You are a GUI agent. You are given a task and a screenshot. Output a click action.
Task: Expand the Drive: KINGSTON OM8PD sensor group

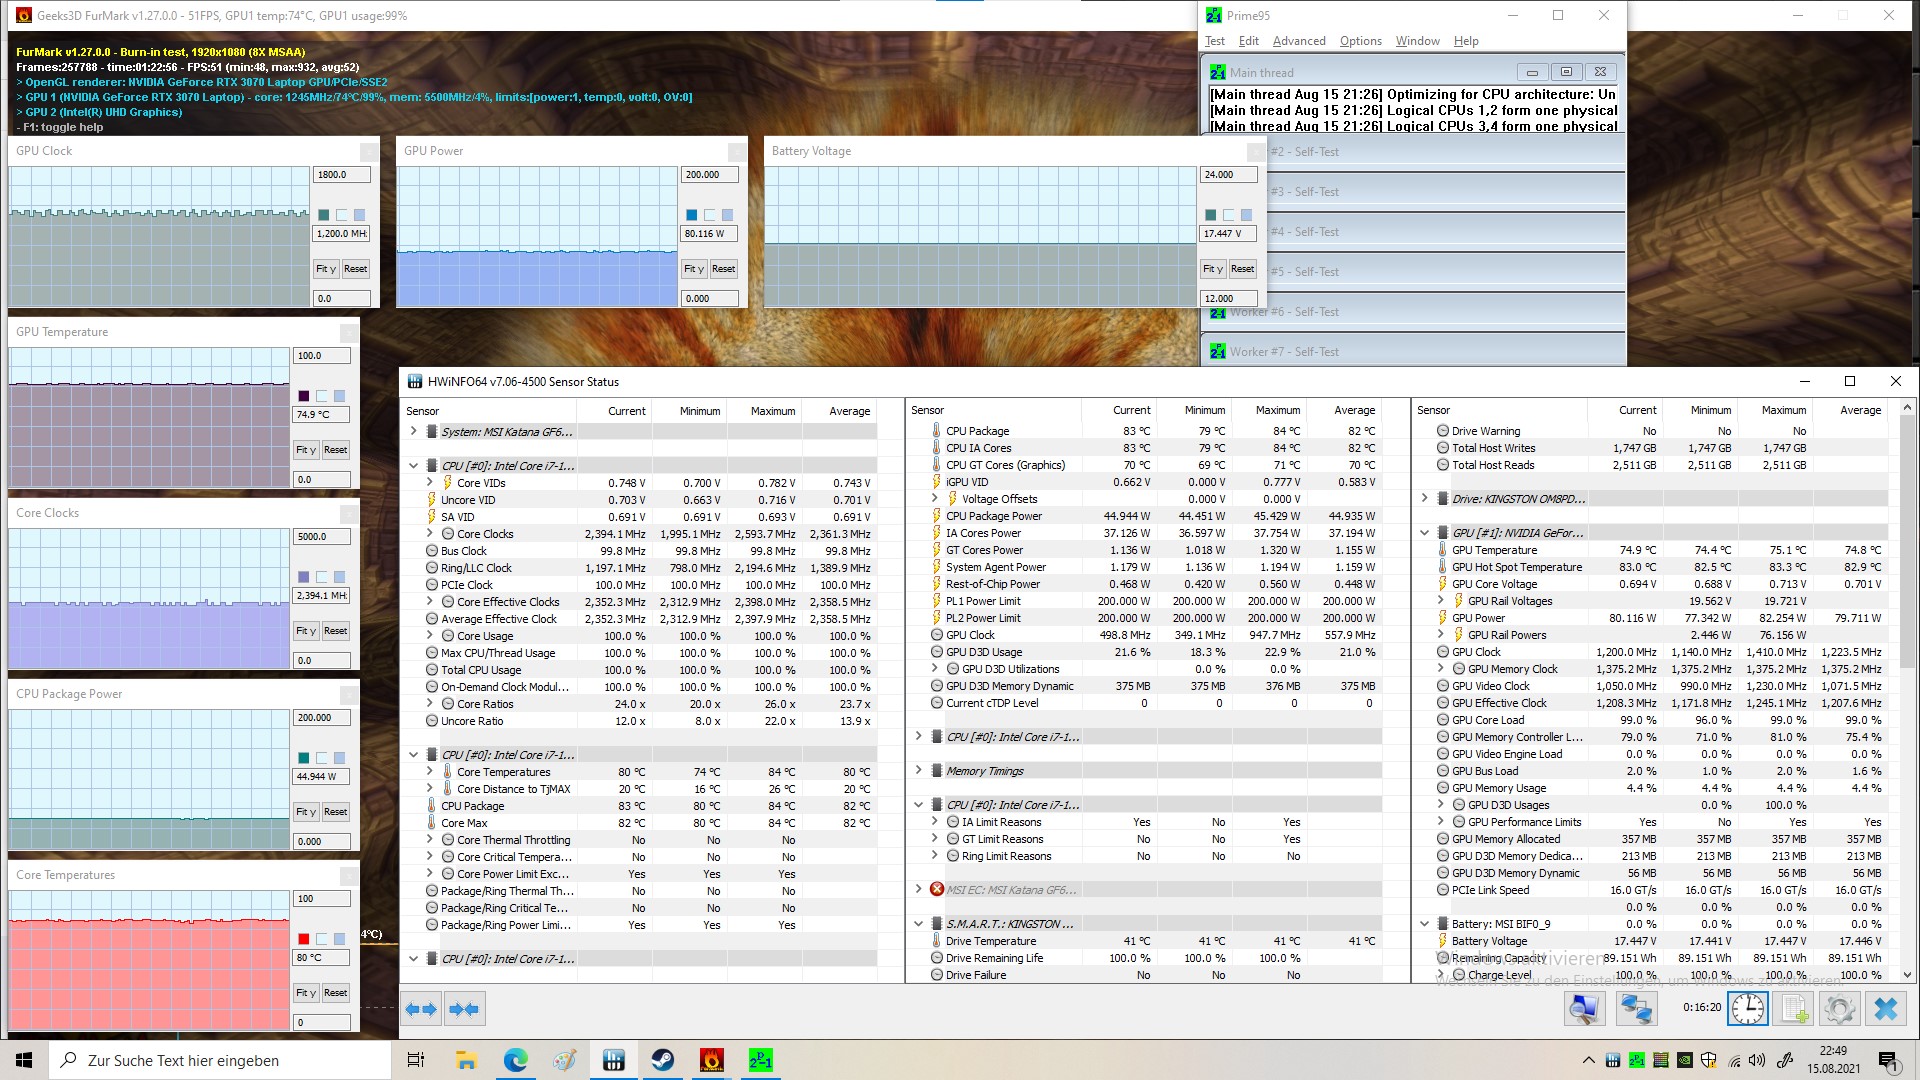coord(1425,499)
